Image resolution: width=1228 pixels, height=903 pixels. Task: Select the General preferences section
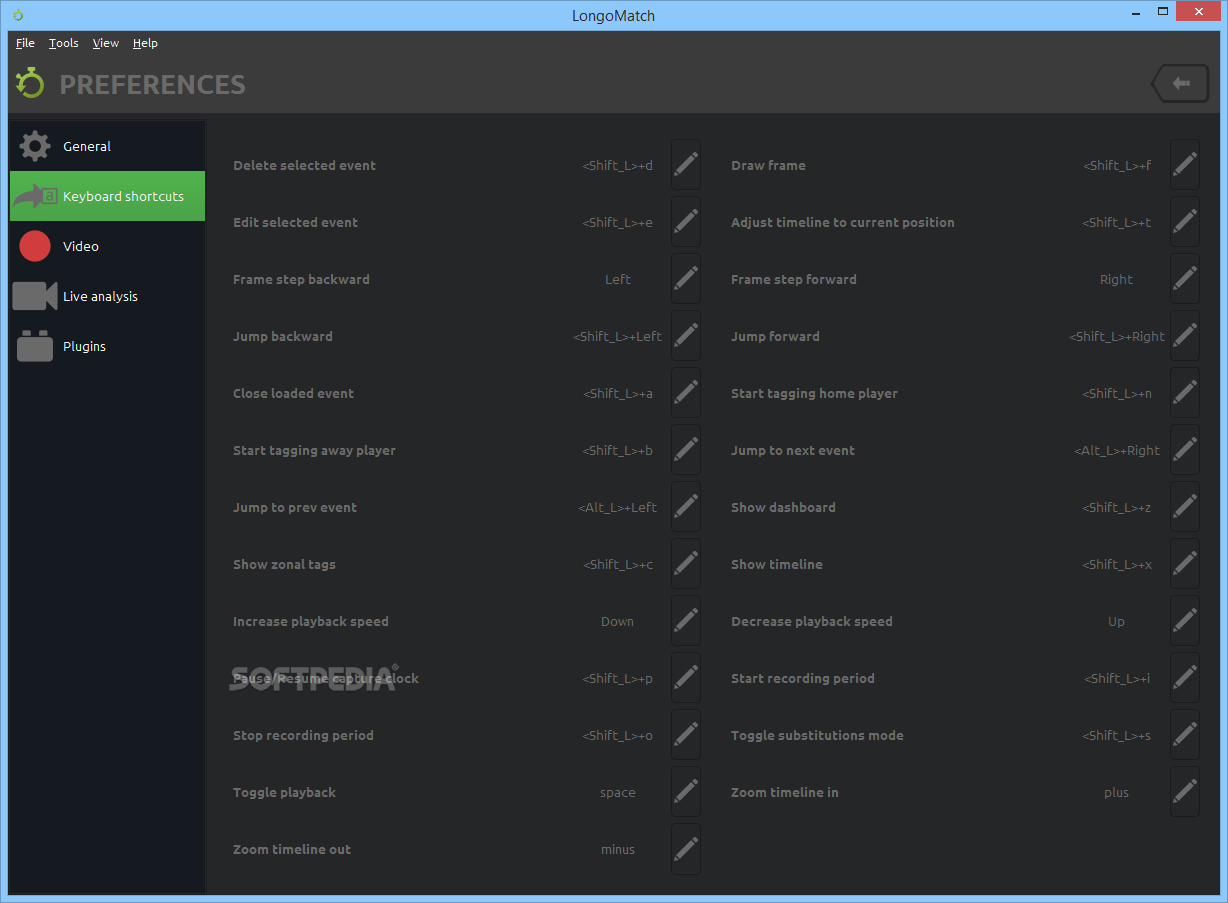[x=107, y=146]
